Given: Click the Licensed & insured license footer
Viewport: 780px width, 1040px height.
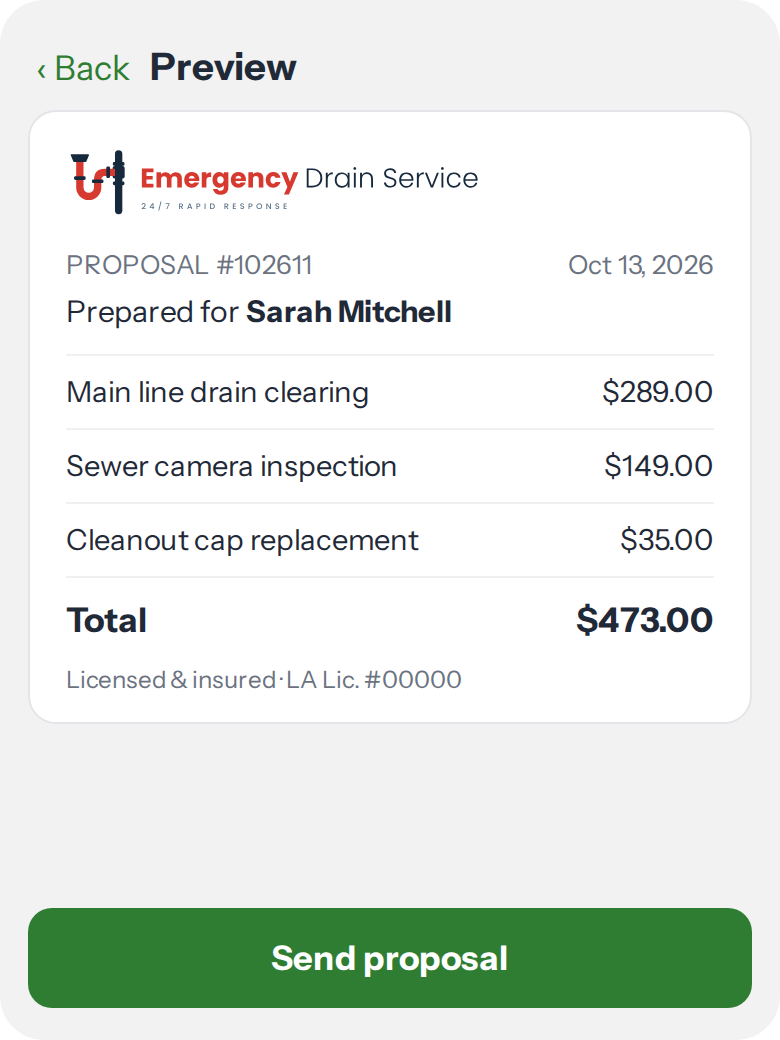Looking at the screenshot, I should [x=264, y=680].
